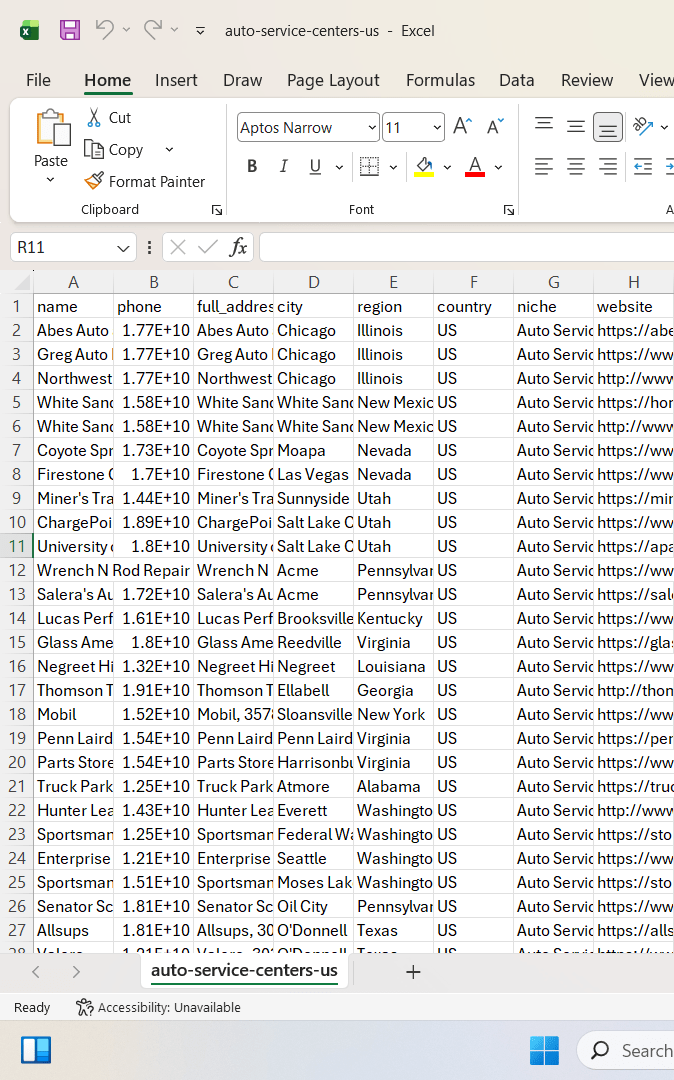Toggle Bold formatting
The image size is (674, 1080).
[x=252, y=166]
